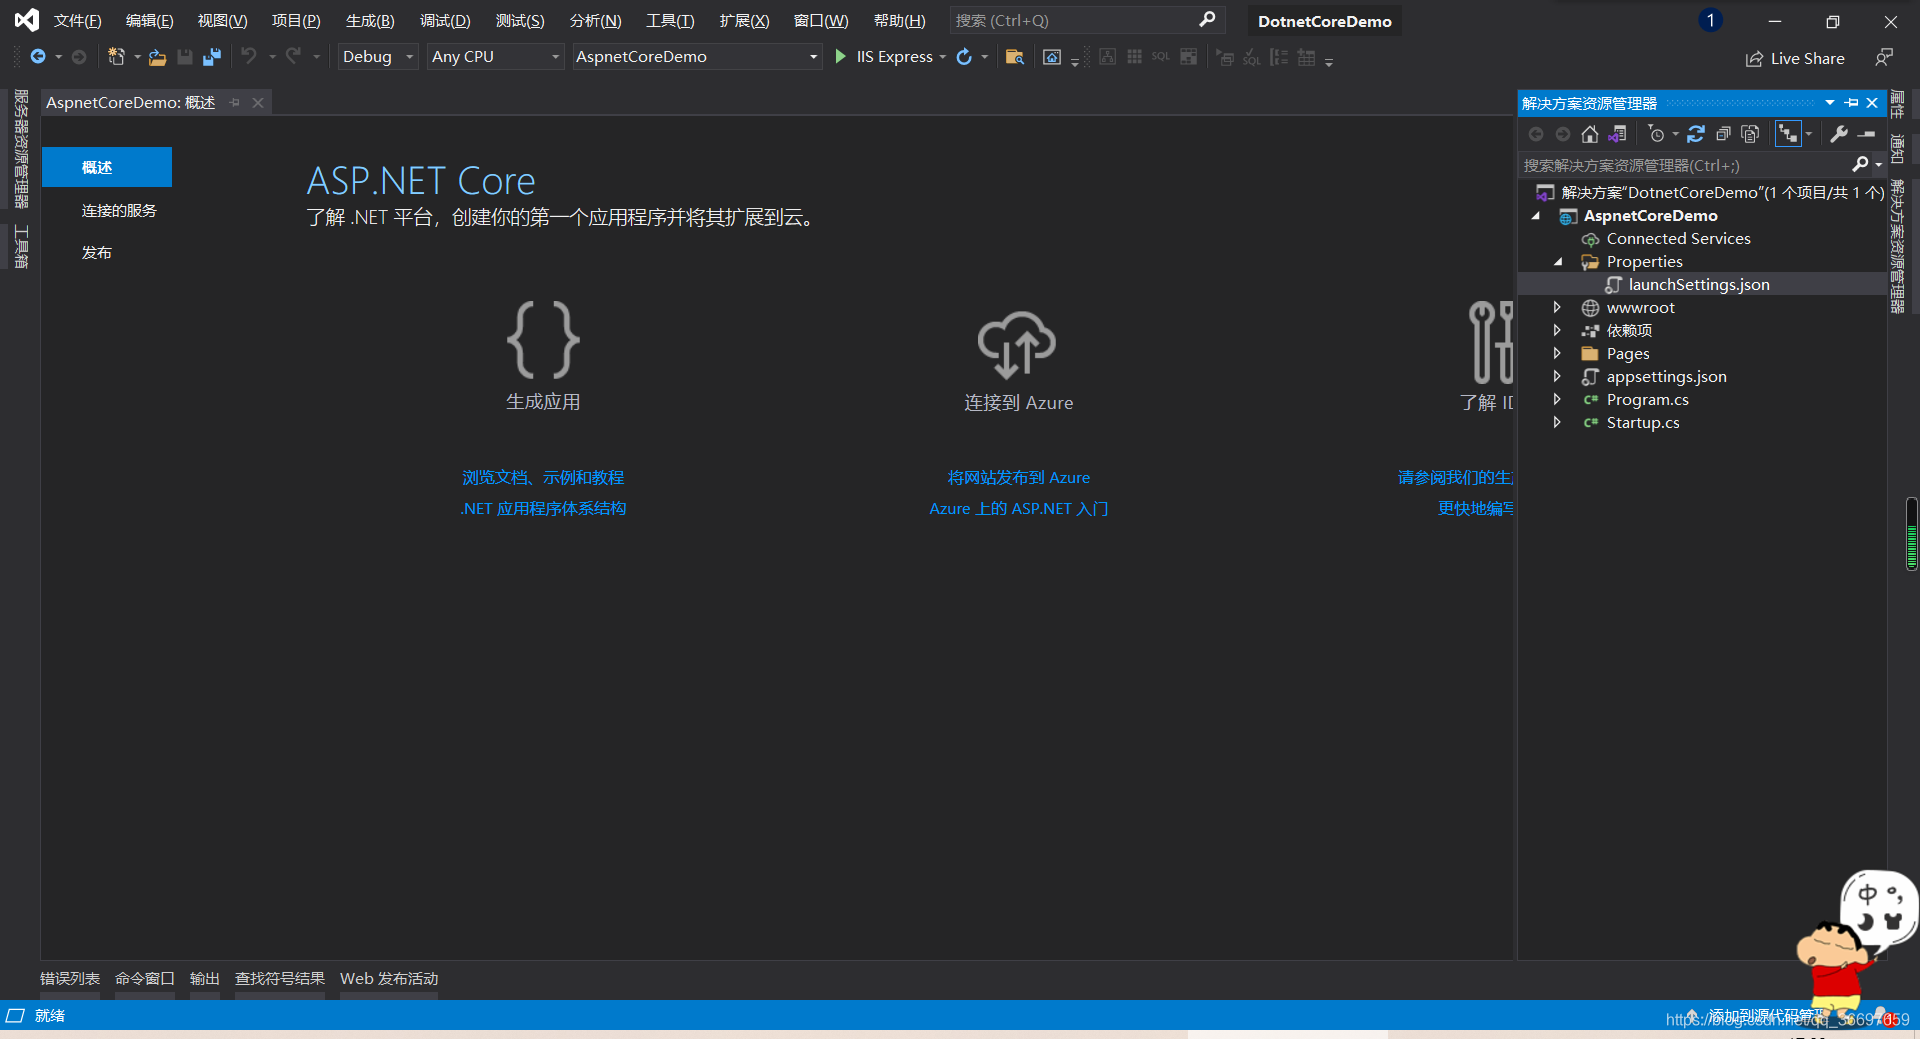This screenshot has width=1920, height=1039.
Task: Collapse the Properties folder node
Action: pos(1558,262)
